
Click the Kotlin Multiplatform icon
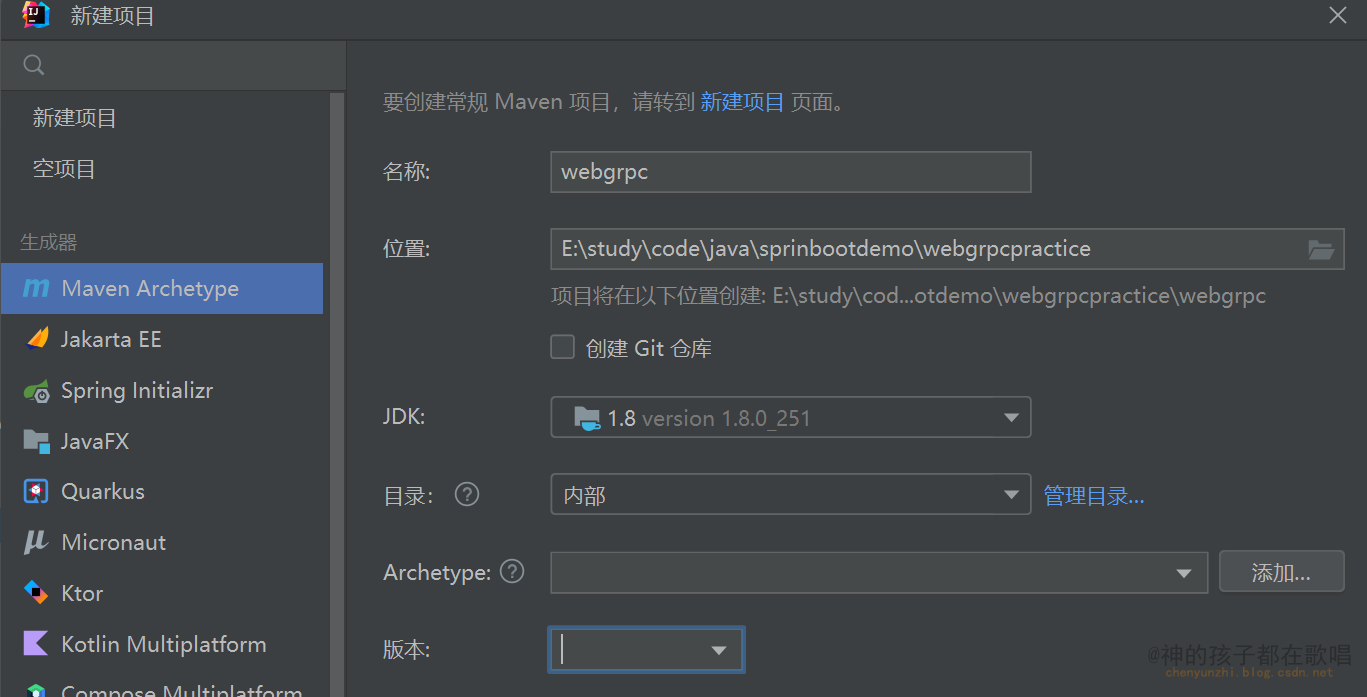point(37,644)
